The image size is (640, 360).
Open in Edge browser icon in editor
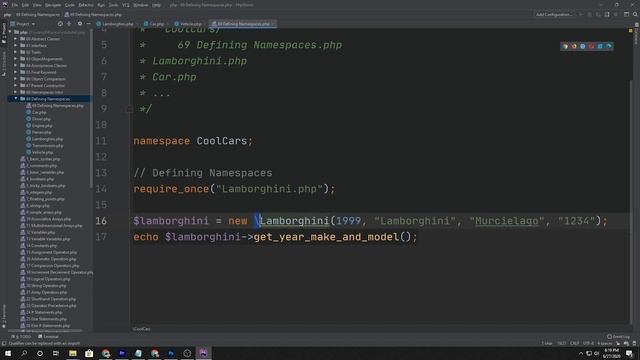coord(609,46)
